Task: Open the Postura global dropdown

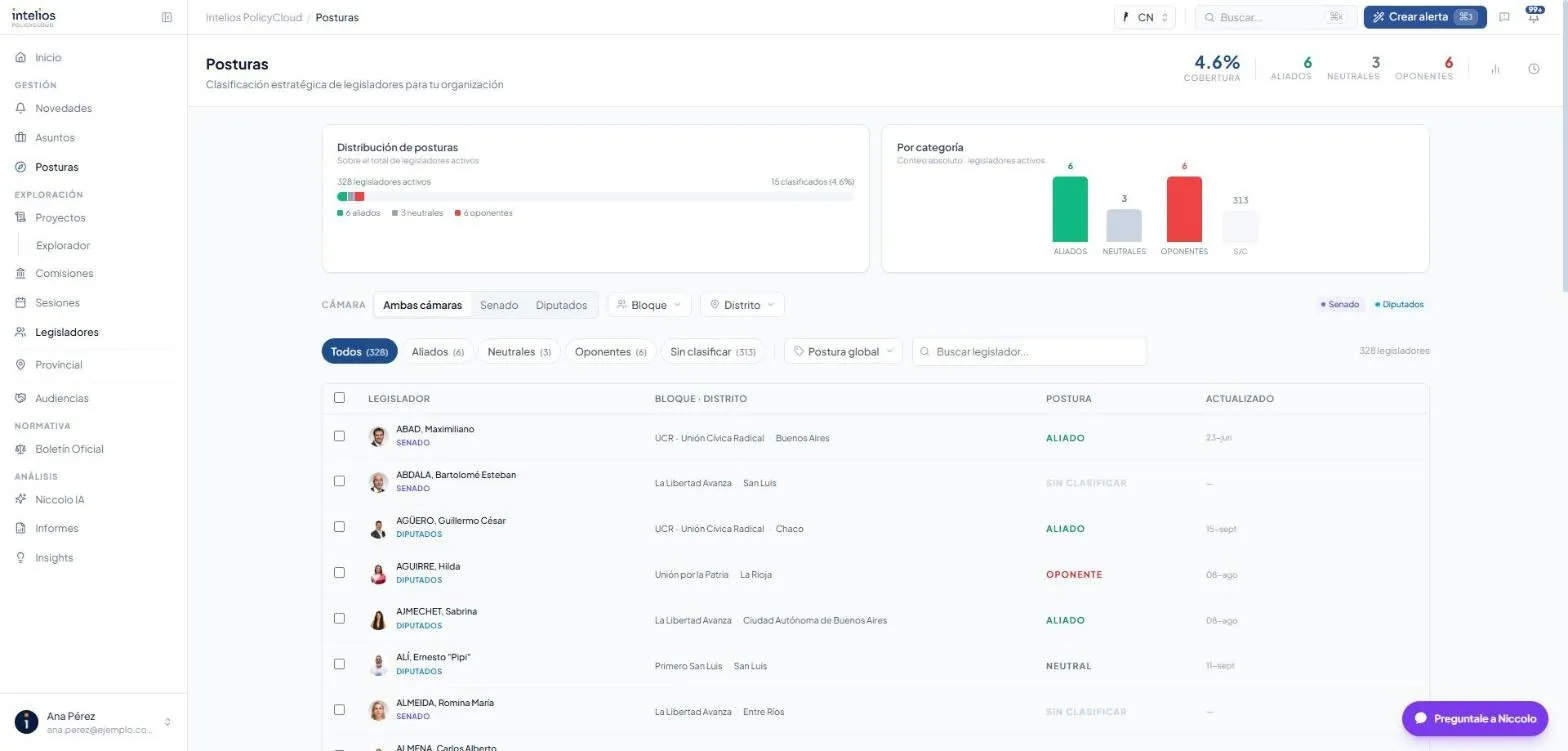Action: tap(843, 352)
